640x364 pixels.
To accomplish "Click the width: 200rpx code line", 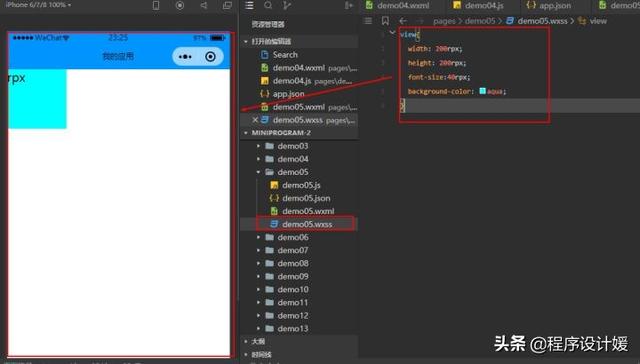I will pos(435,49).
